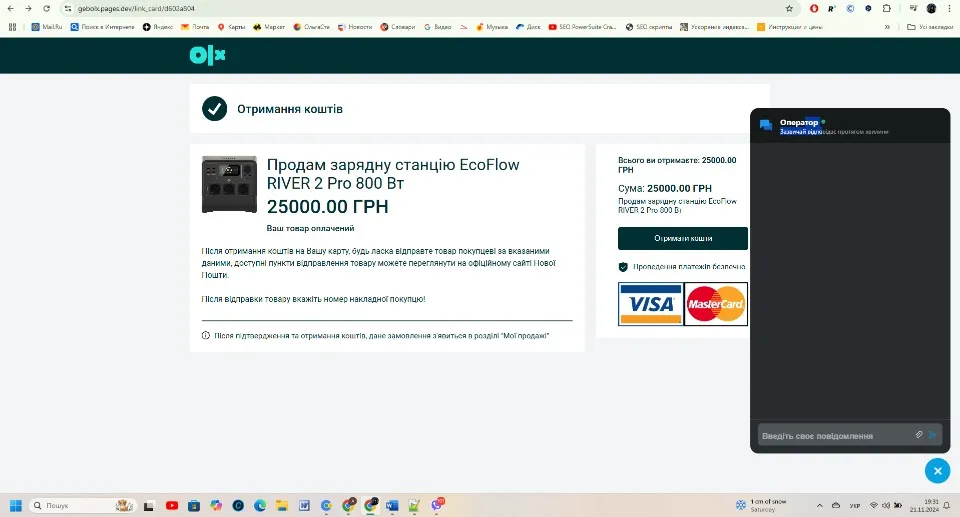Click the Ваш товар оплачений text

[x=310, y=228]
